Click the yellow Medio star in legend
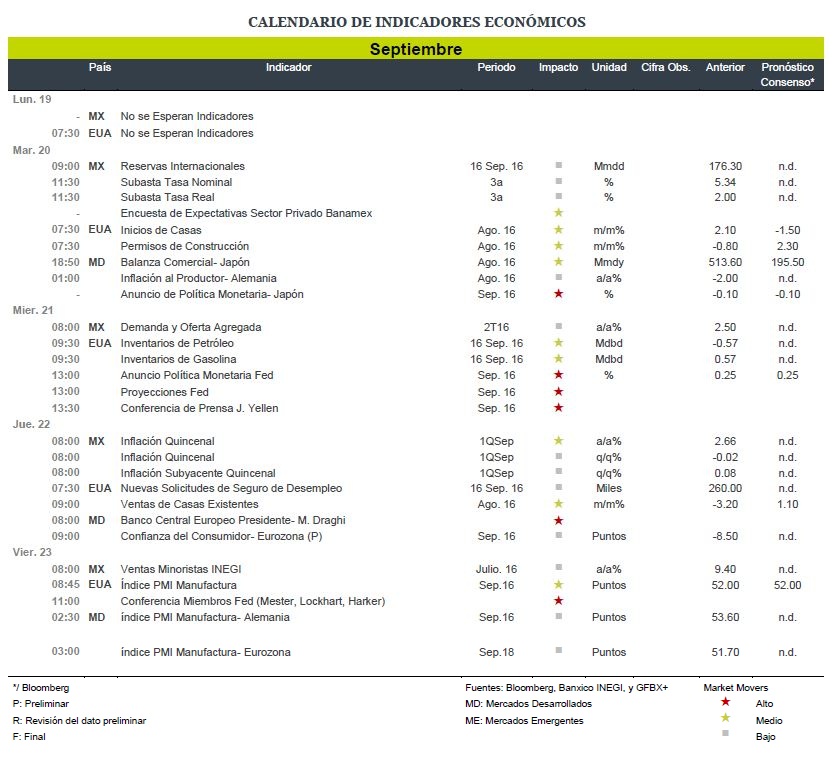The height and width of the screenshot is (762, 834). pyautogui.click(x=725, y=718)
